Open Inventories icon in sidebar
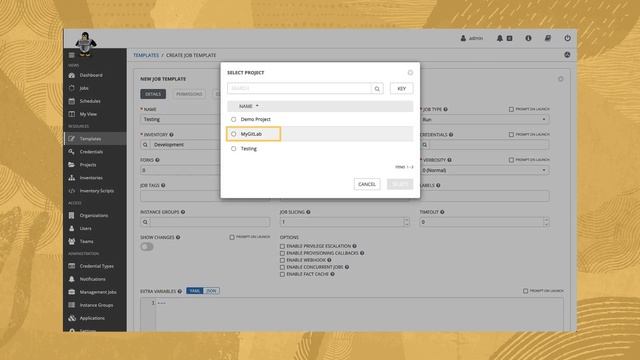 point(72,178)
